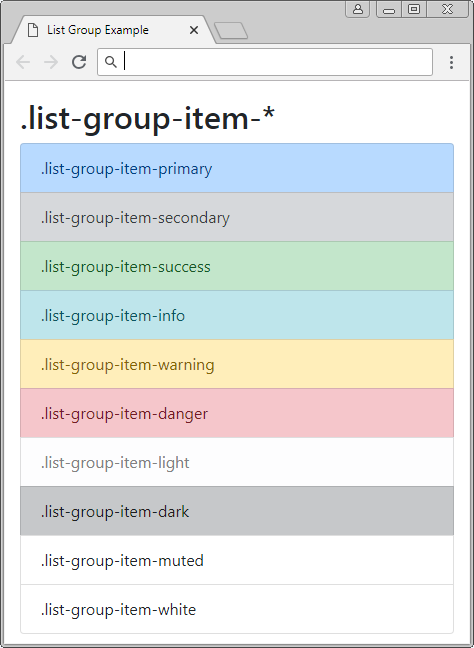Reload the page with refresh icon

(x=79, y=62)
